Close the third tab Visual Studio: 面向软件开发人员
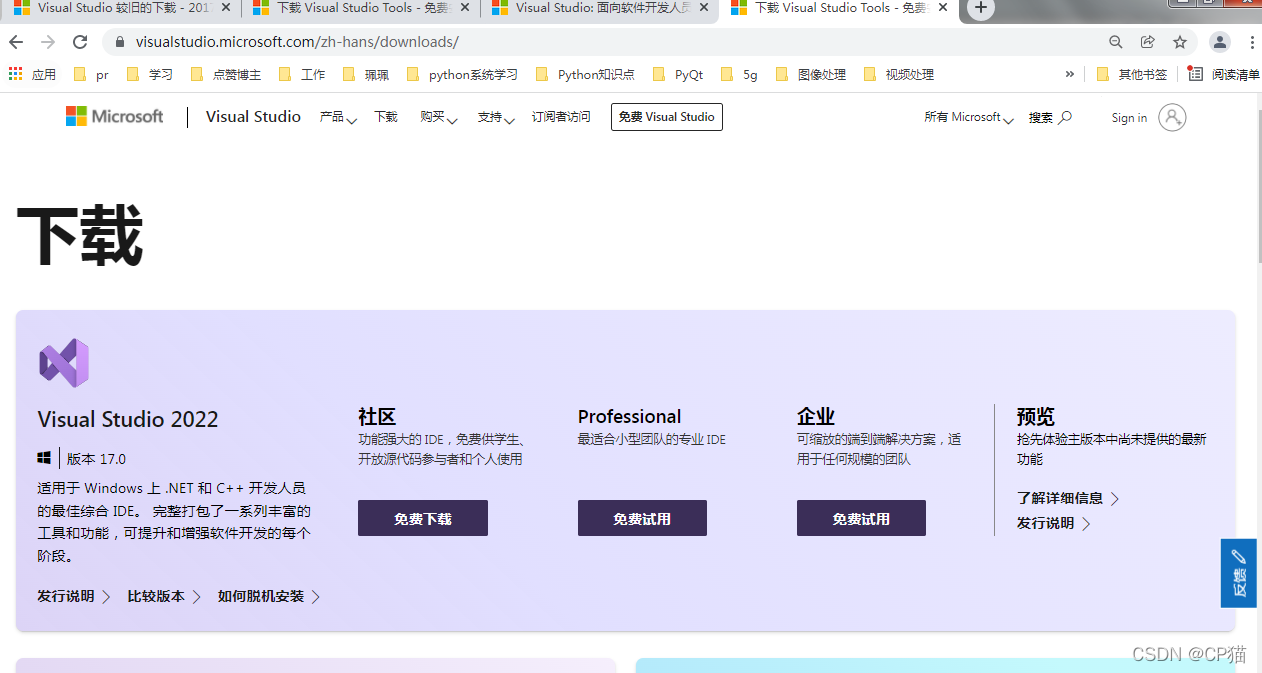This screenshot has height=673, width=1262. pos(704,8)
